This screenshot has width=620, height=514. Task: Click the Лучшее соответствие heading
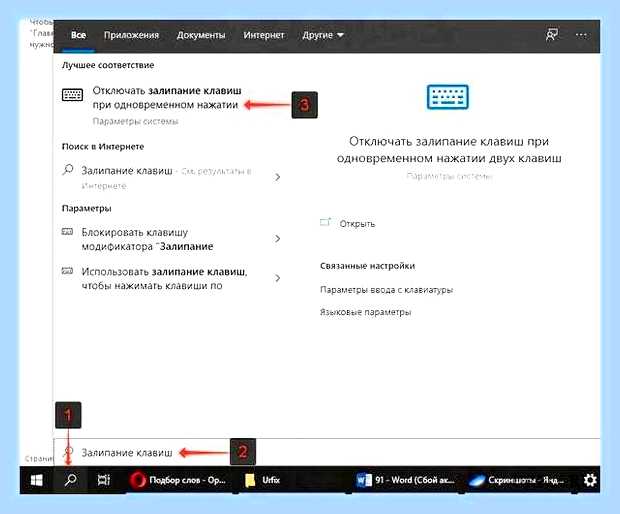108,65
